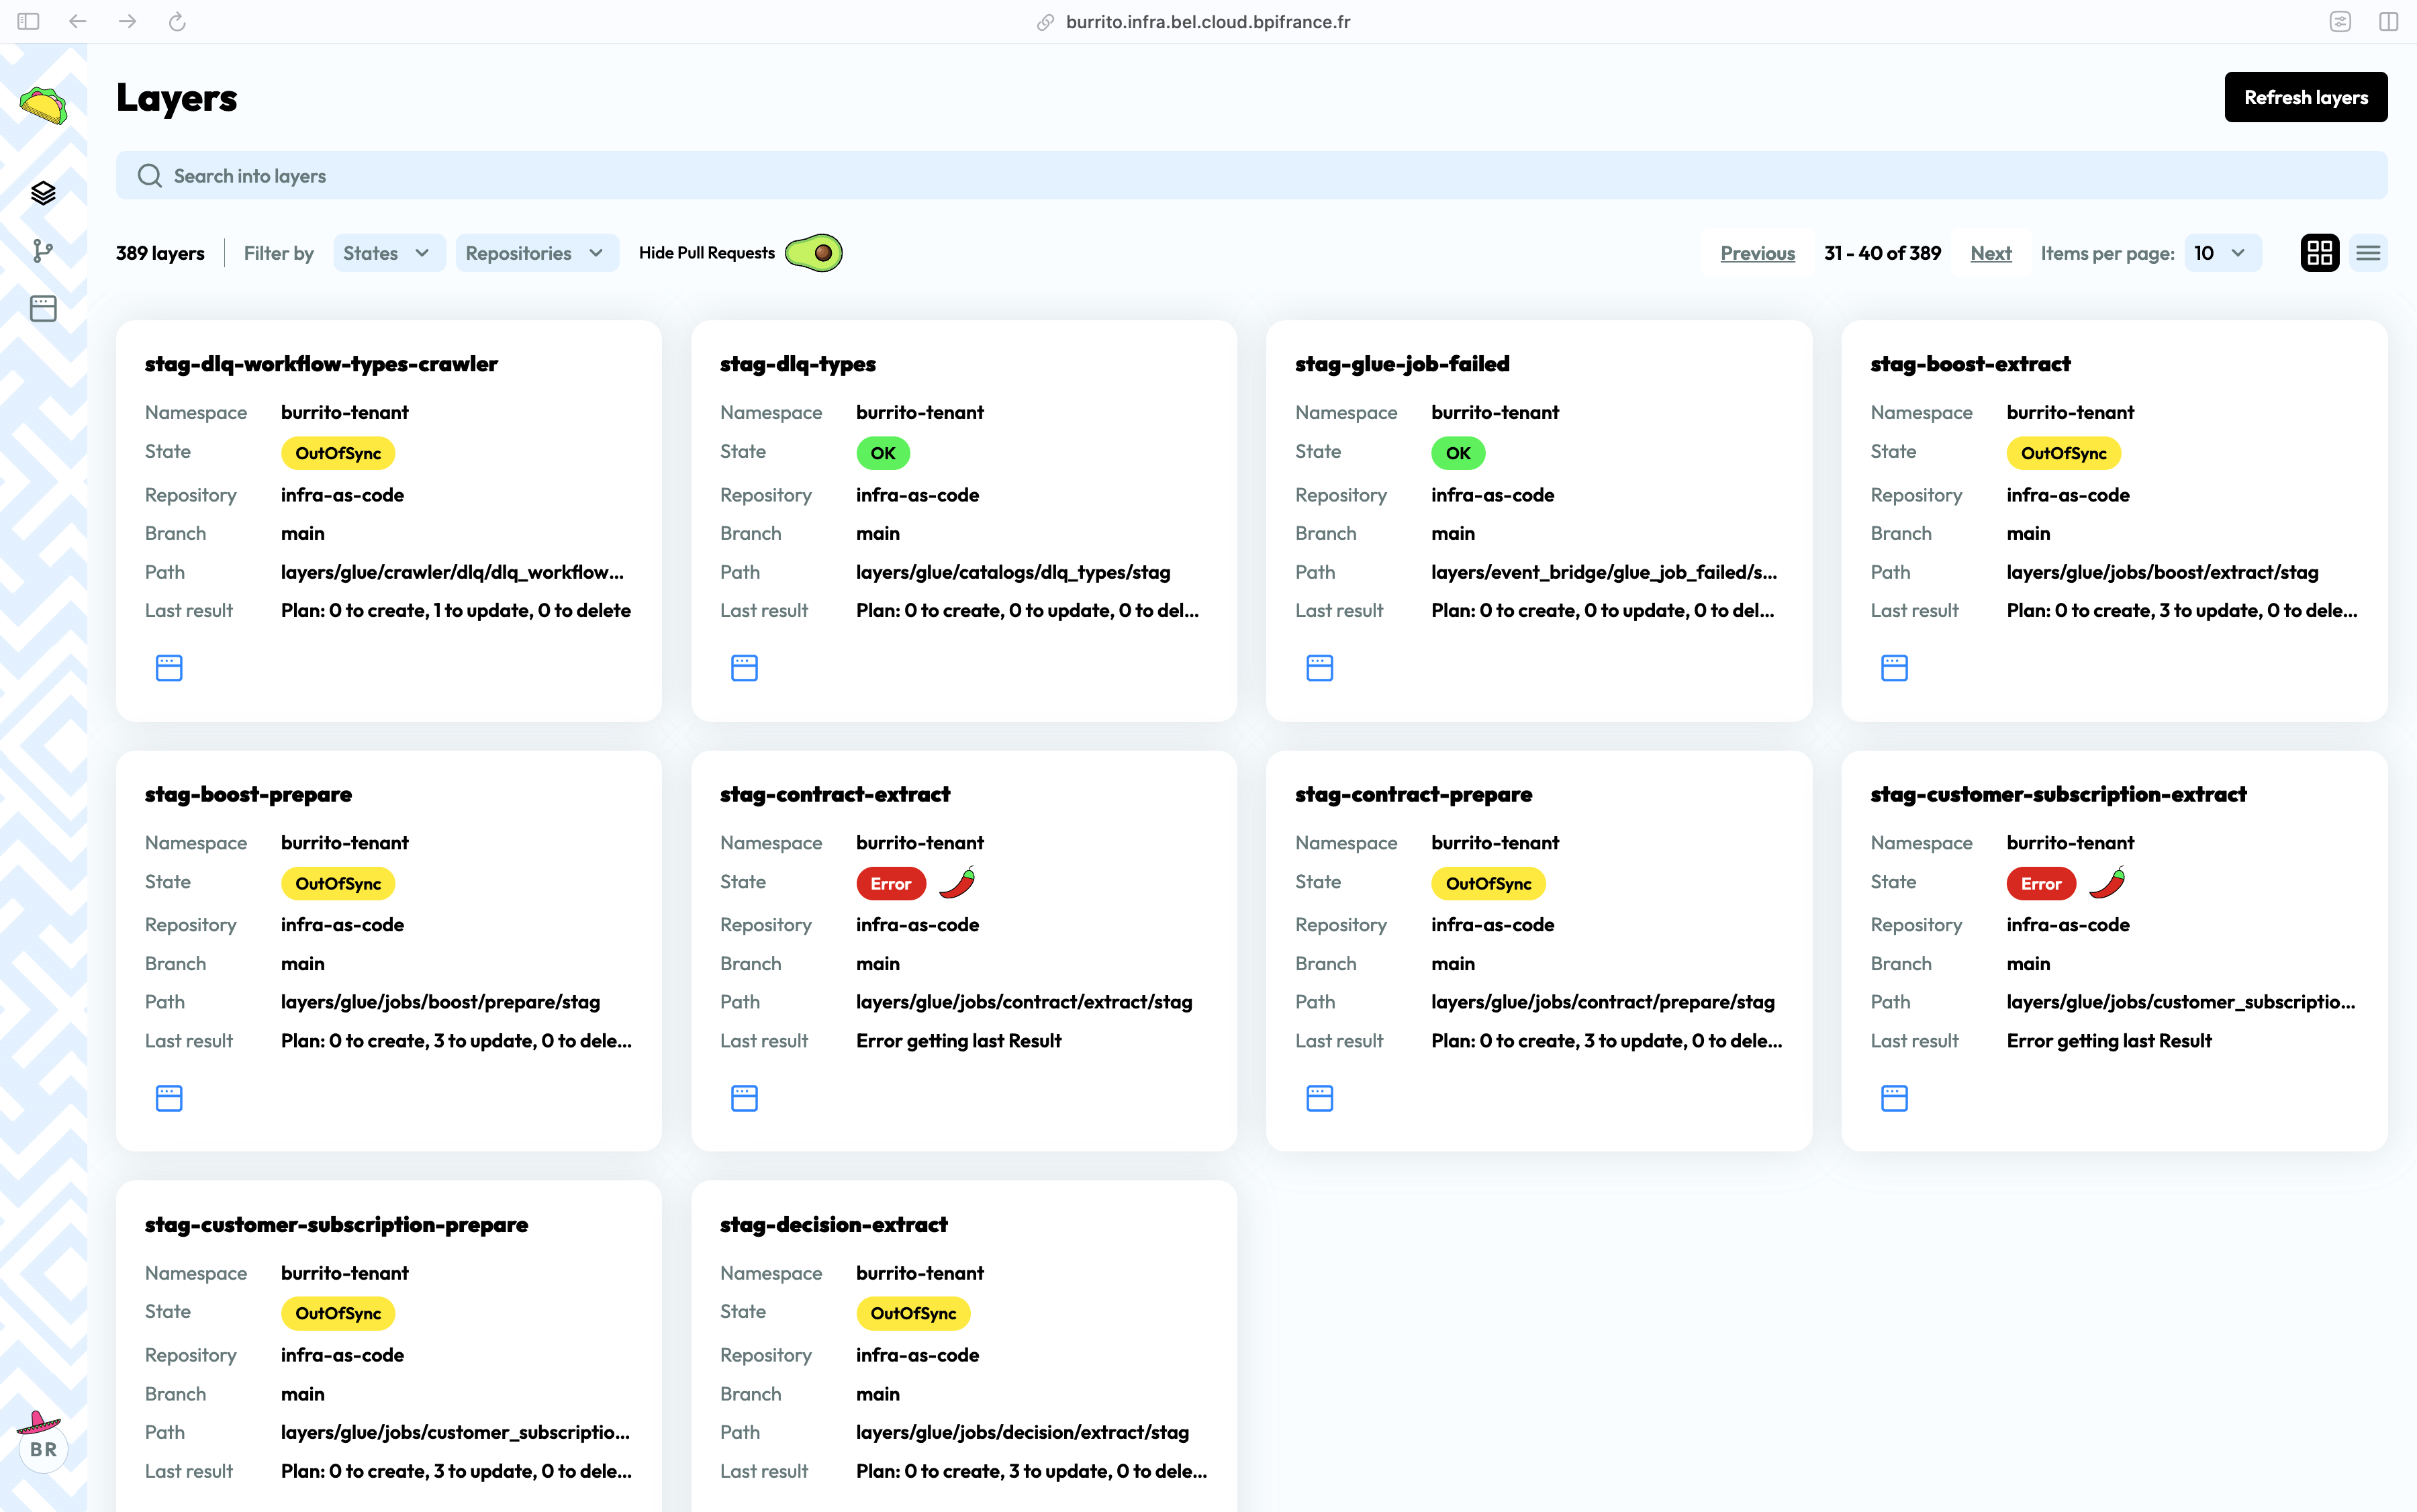Click the Search into layers field

(x=1250, y=176)
